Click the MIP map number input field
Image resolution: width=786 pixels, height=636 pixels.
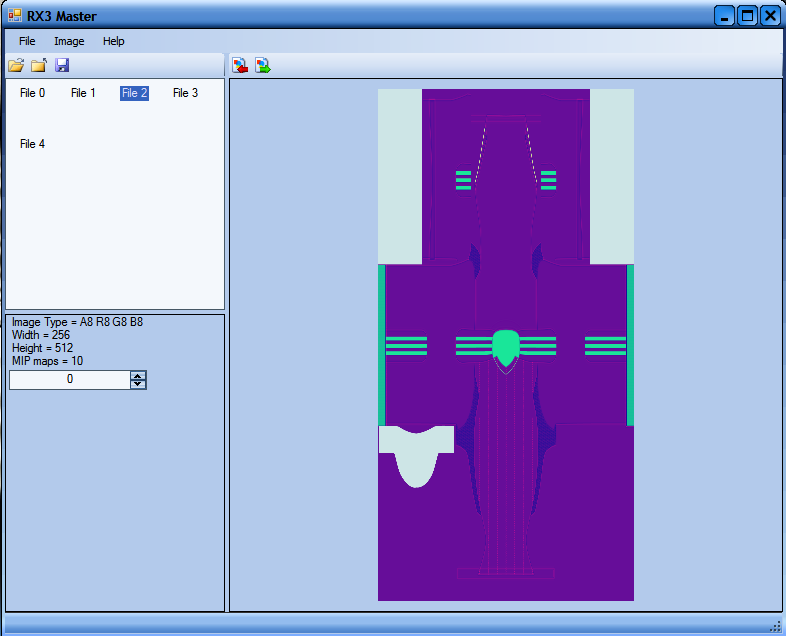(x=69, y=380)
